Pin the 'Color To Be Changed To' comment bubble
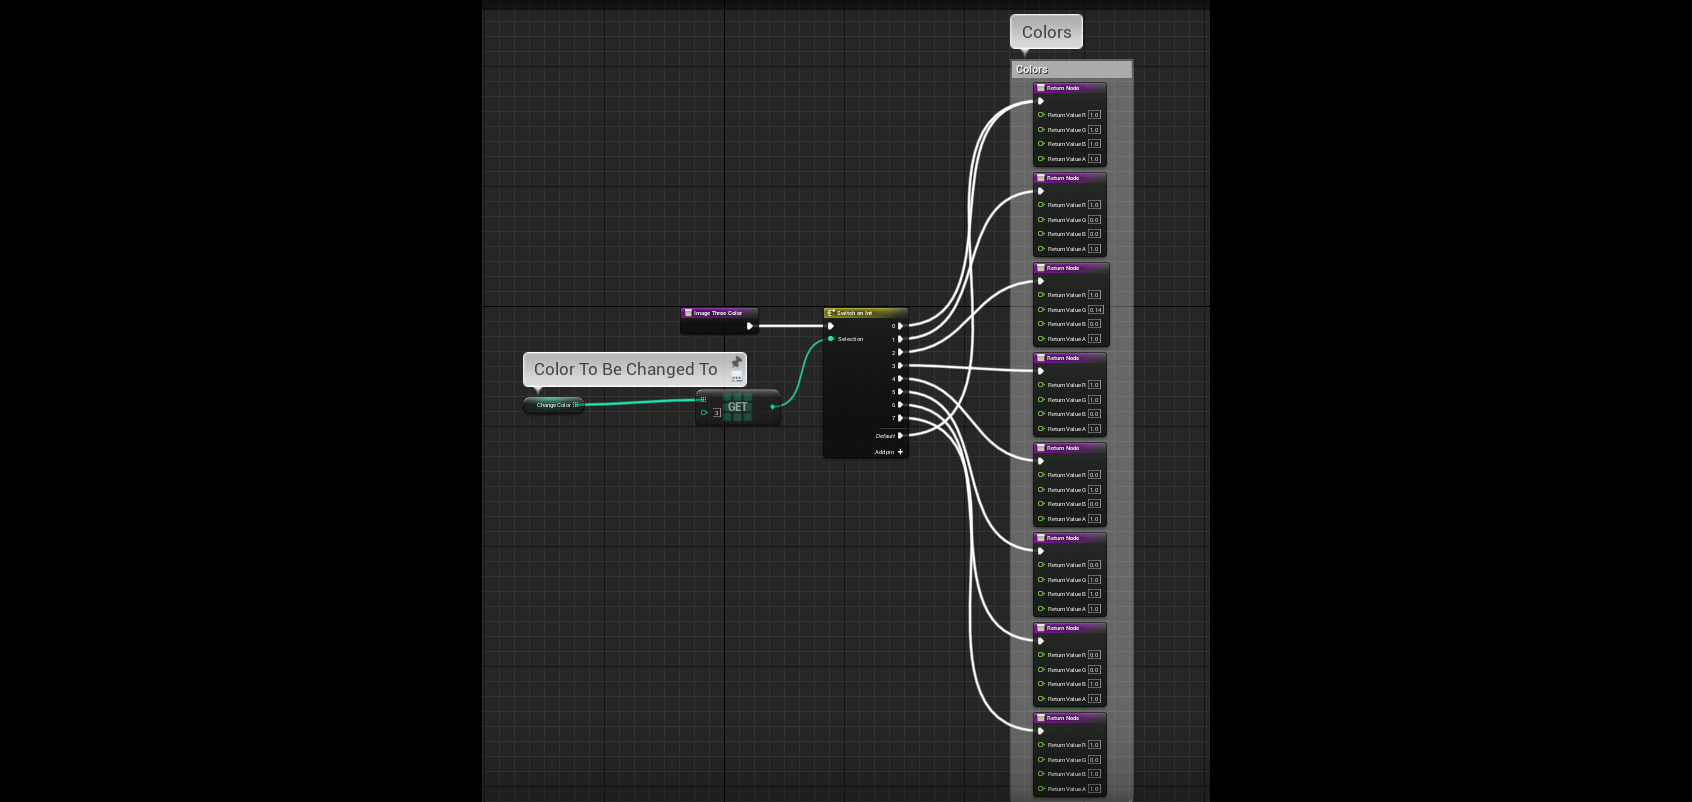Screen dimensions: 1692x802 737,362
